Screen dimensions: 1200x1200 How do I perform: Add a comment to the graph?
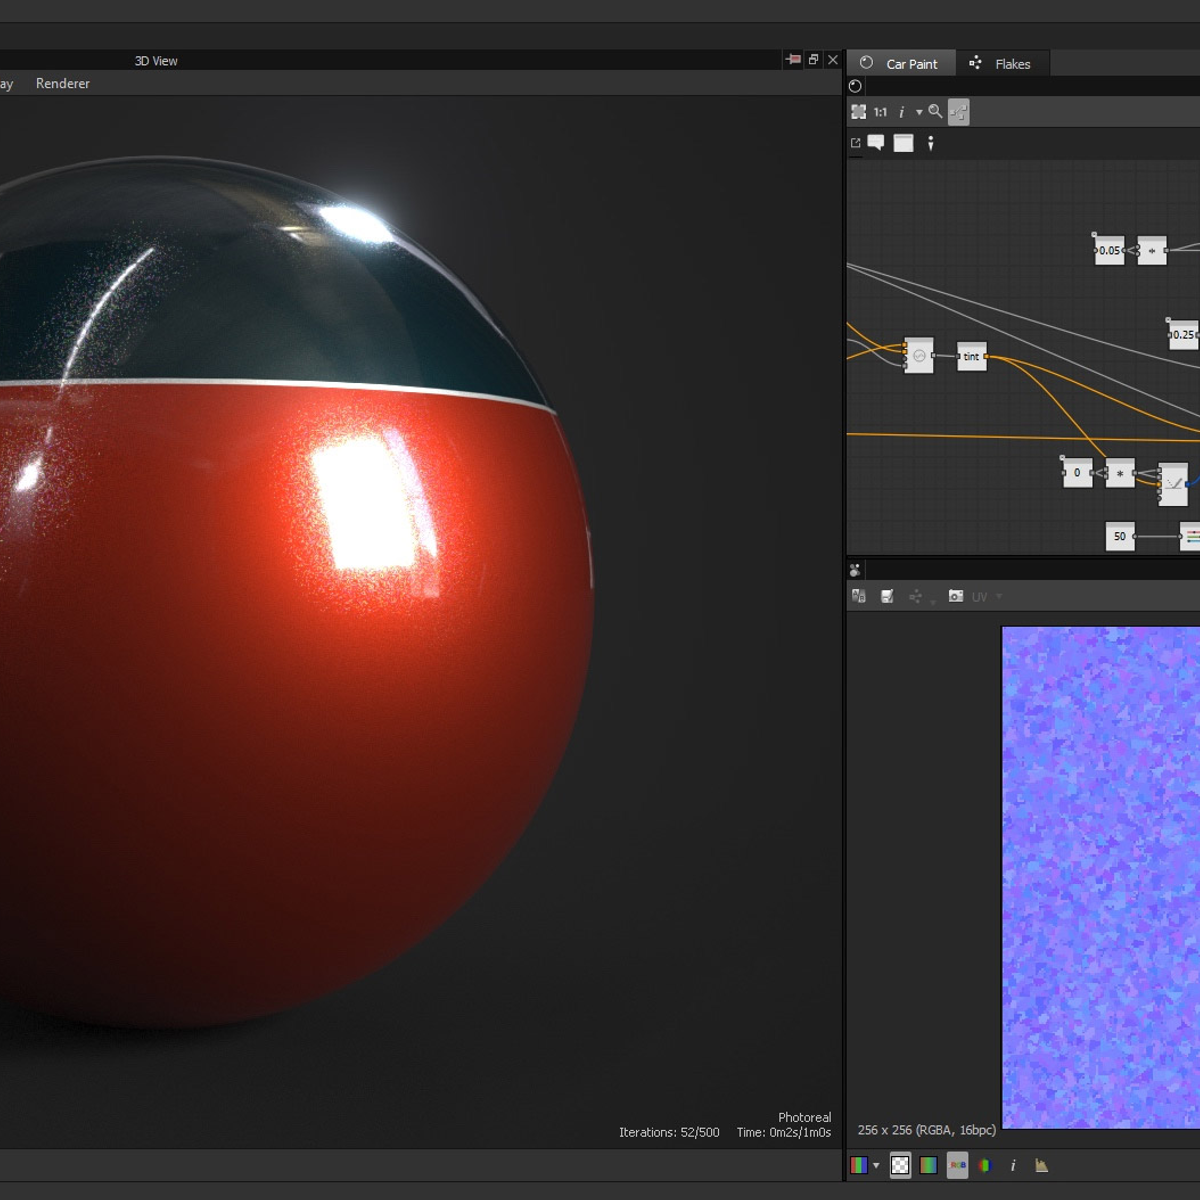878,143
